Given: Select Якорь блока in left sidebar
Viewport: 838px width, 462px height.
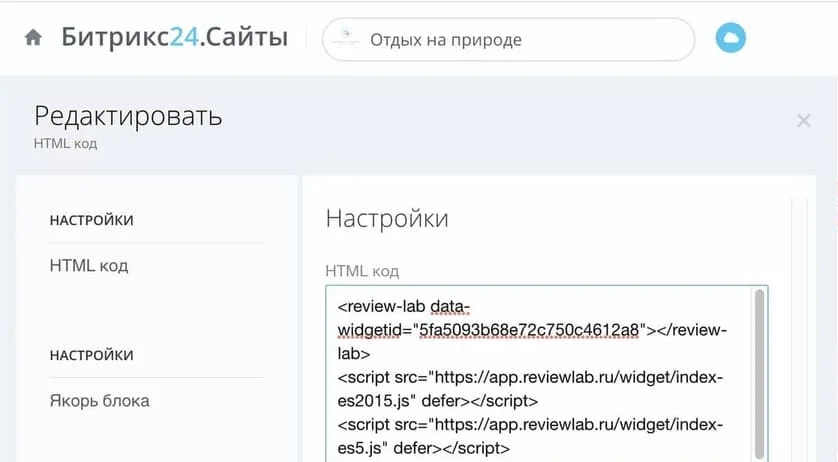Looking at the screenshot, I should [99, 401].
